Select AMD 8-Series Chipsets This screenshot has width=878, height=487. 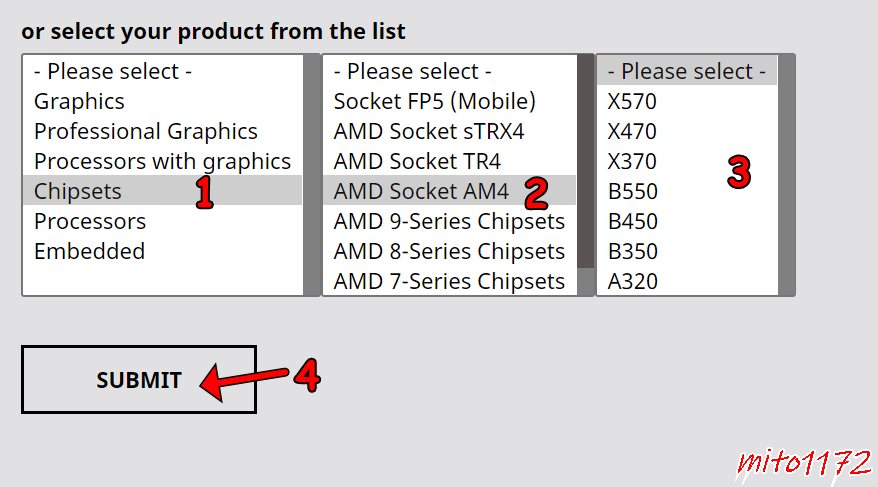pos(450,251)
